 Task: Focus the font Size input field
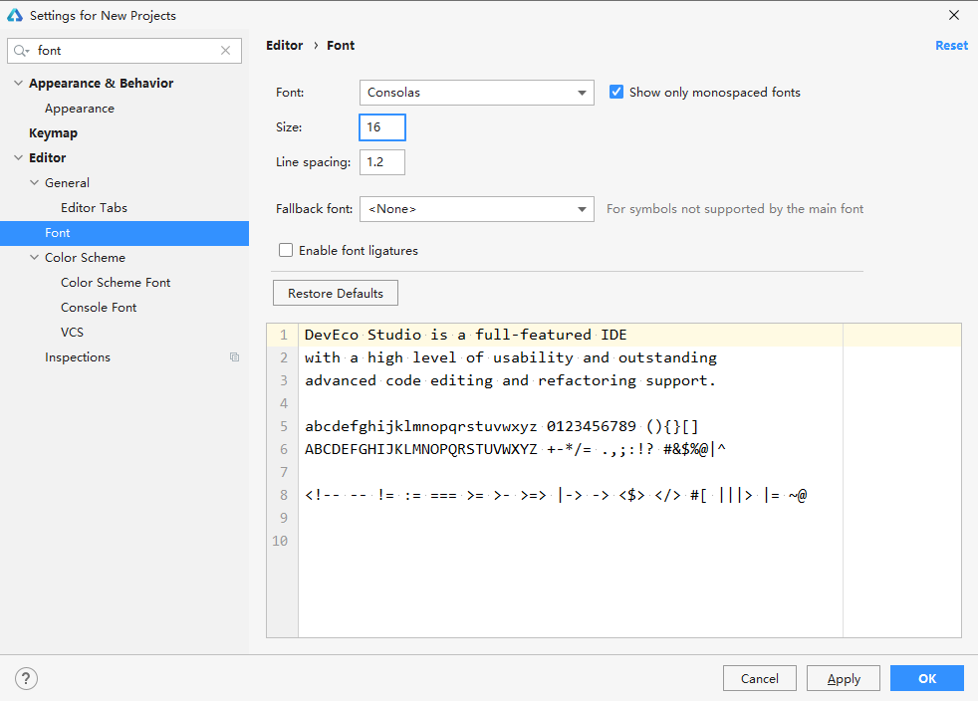click(x=382, y=127)
